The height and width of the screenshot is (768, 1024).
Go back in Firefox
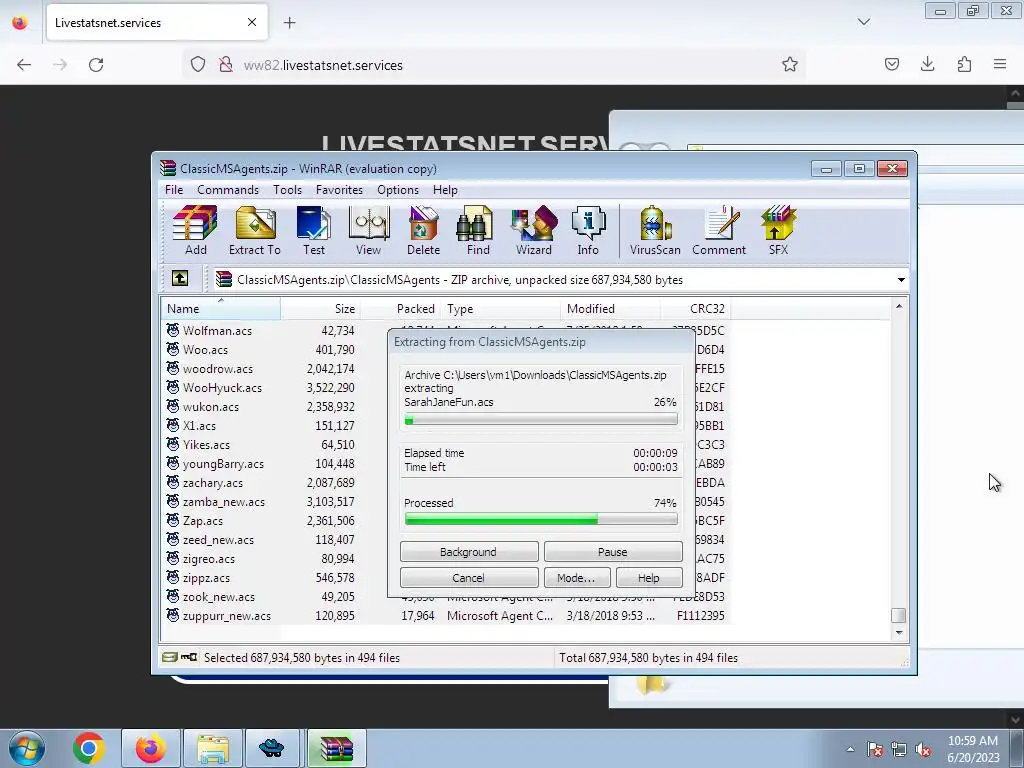click(x=24, y=65)
